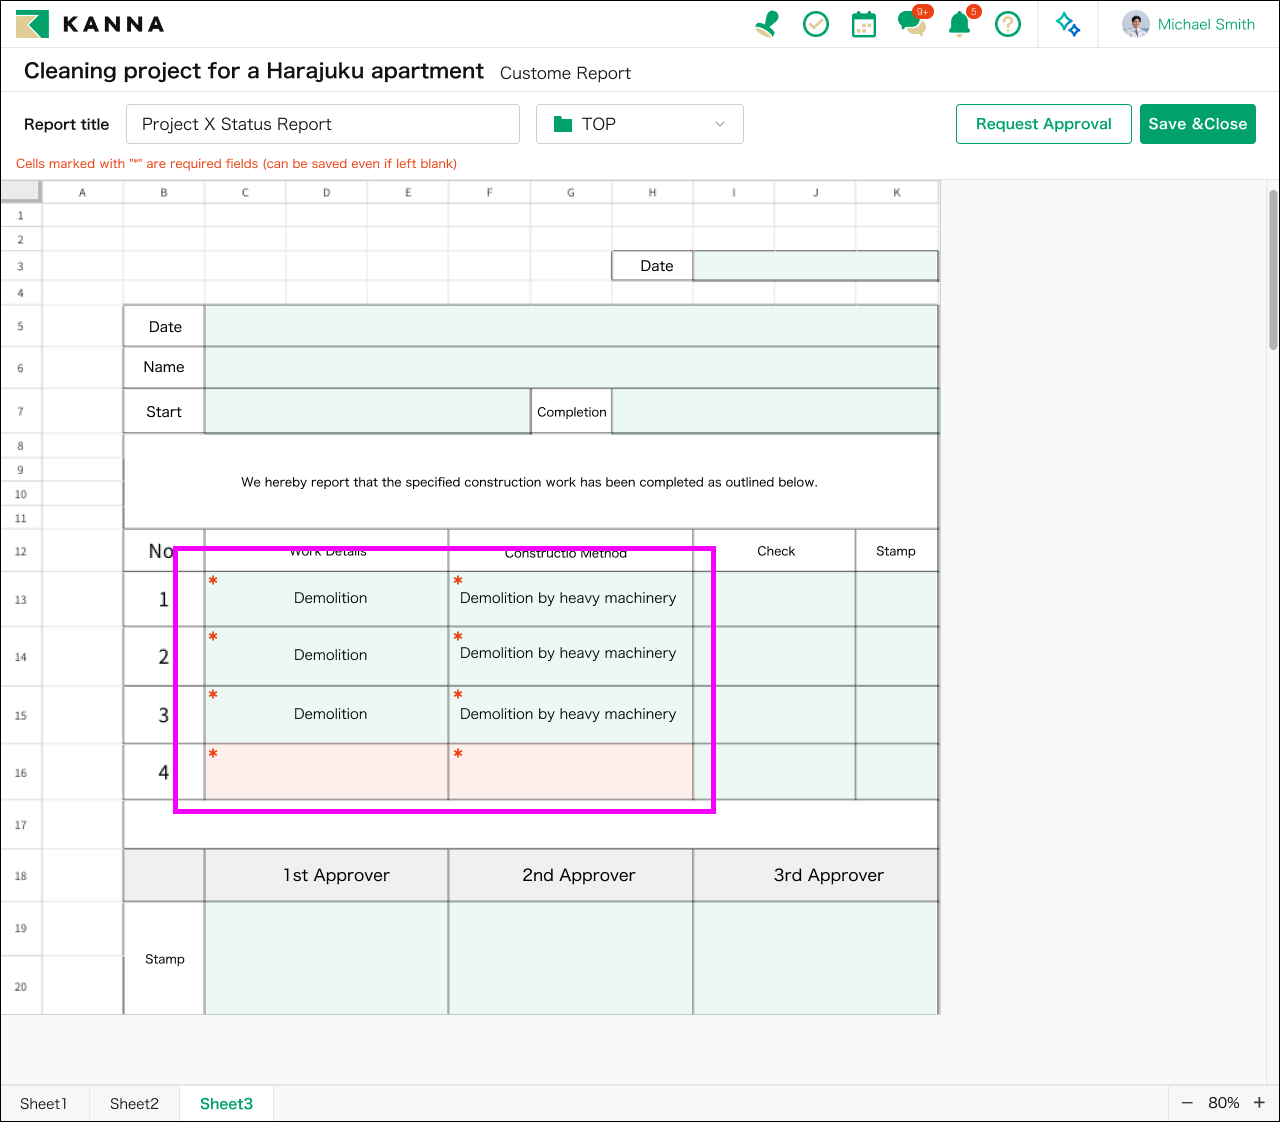Screen dimensions: 1280x1122
Task: Open chat messages with 9+ badge
Action: point(912,23)
